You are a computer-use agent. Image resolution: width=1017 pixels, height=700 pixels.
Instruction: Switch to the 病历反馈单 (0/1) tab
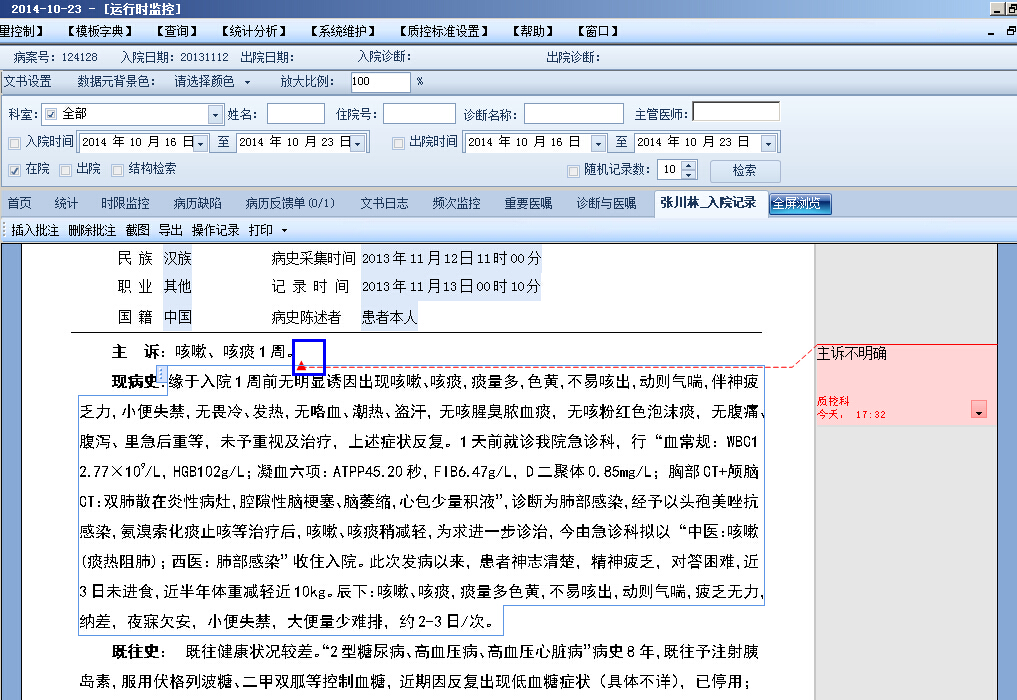tap(290, 203)
